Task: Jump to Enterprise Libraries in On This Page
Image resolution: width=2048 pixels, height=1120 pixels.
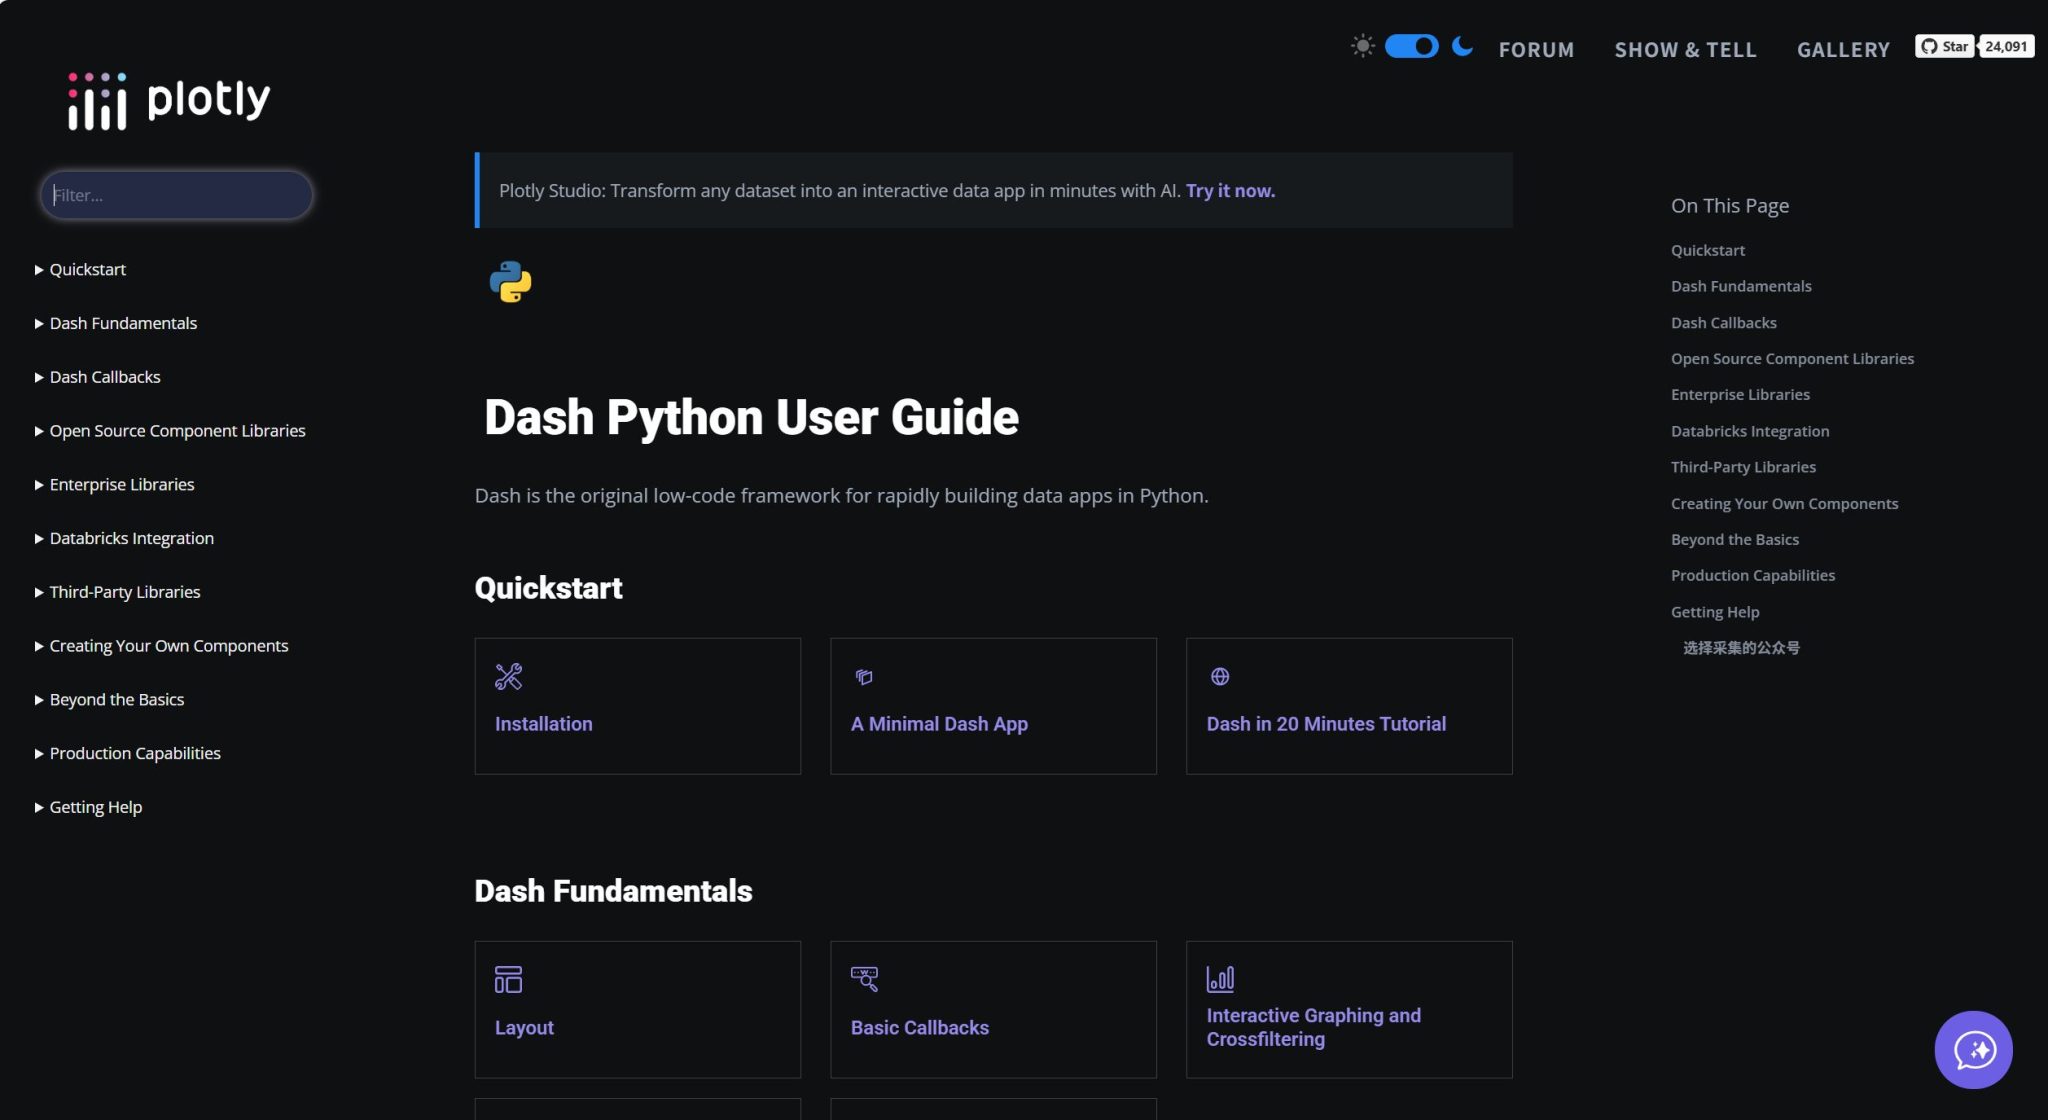Action: coord(1740,395)
